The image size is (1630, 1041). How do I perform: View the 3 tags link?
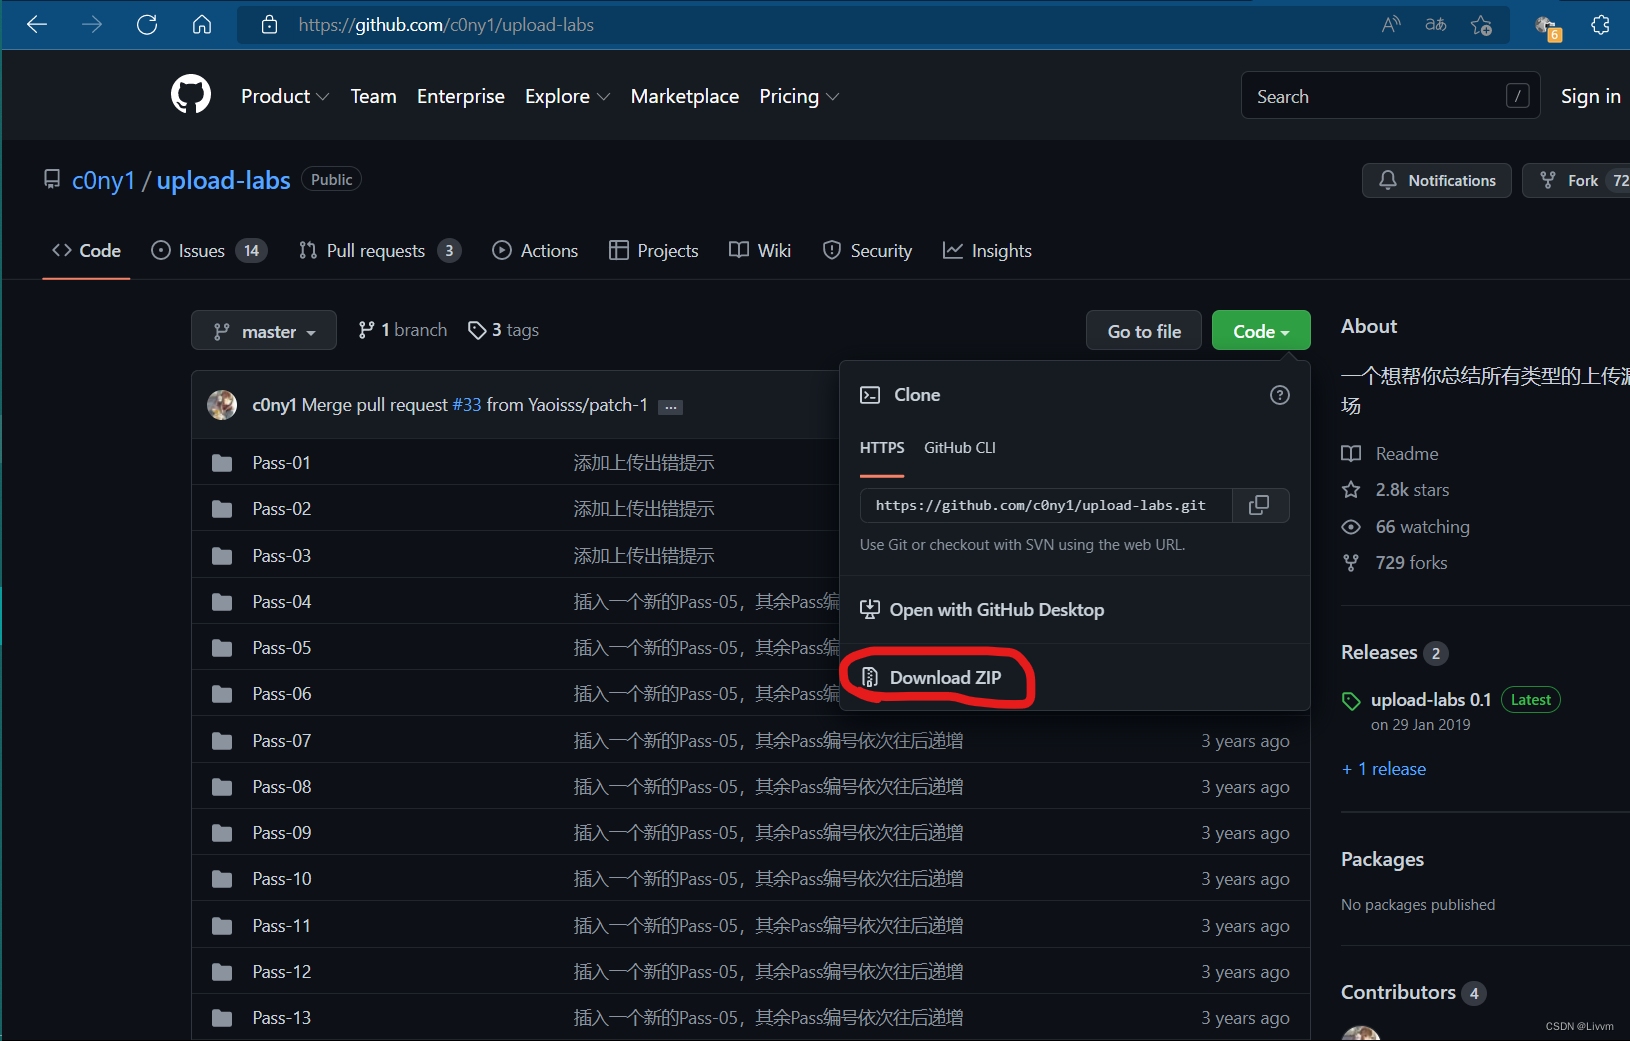click(504, 330)
